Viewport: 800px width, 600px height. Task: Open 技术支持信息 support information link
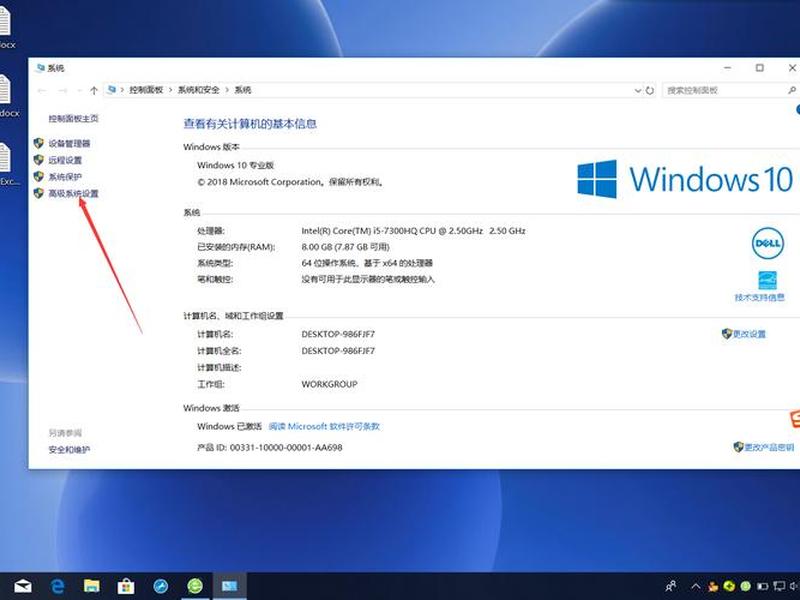[760, 297]
